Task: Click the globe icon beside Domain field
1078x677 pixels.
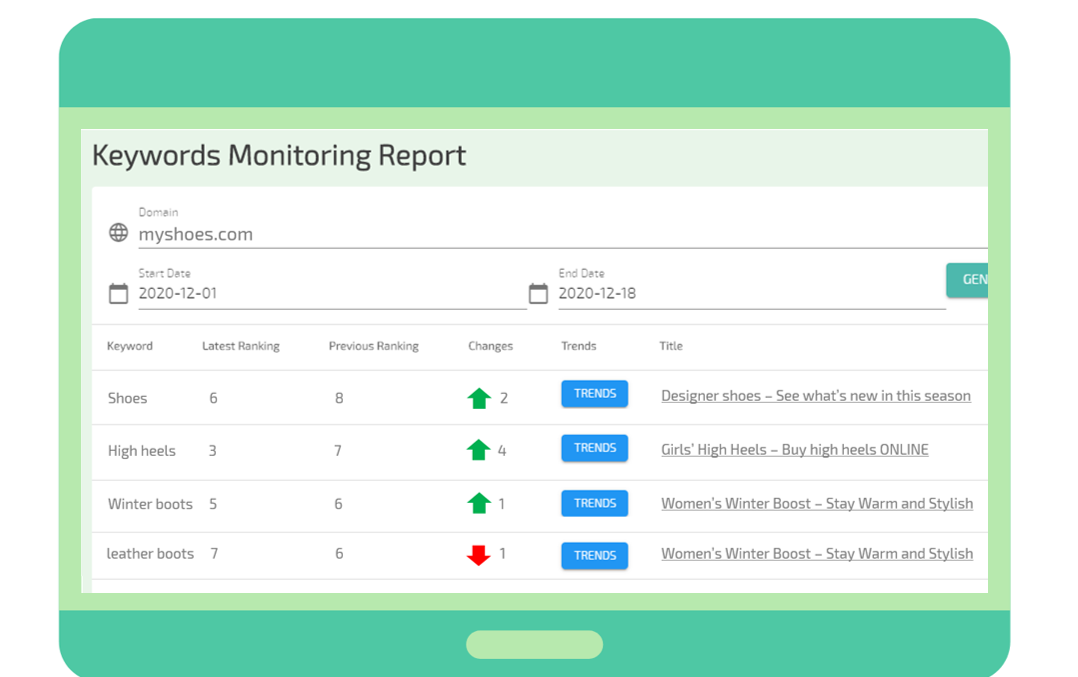Action: tap(118, 233)
